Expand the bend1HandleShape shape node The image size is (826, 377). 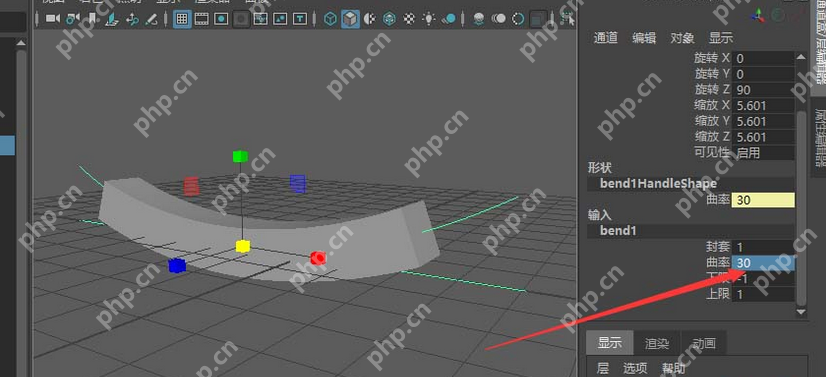tap(691, 184)
